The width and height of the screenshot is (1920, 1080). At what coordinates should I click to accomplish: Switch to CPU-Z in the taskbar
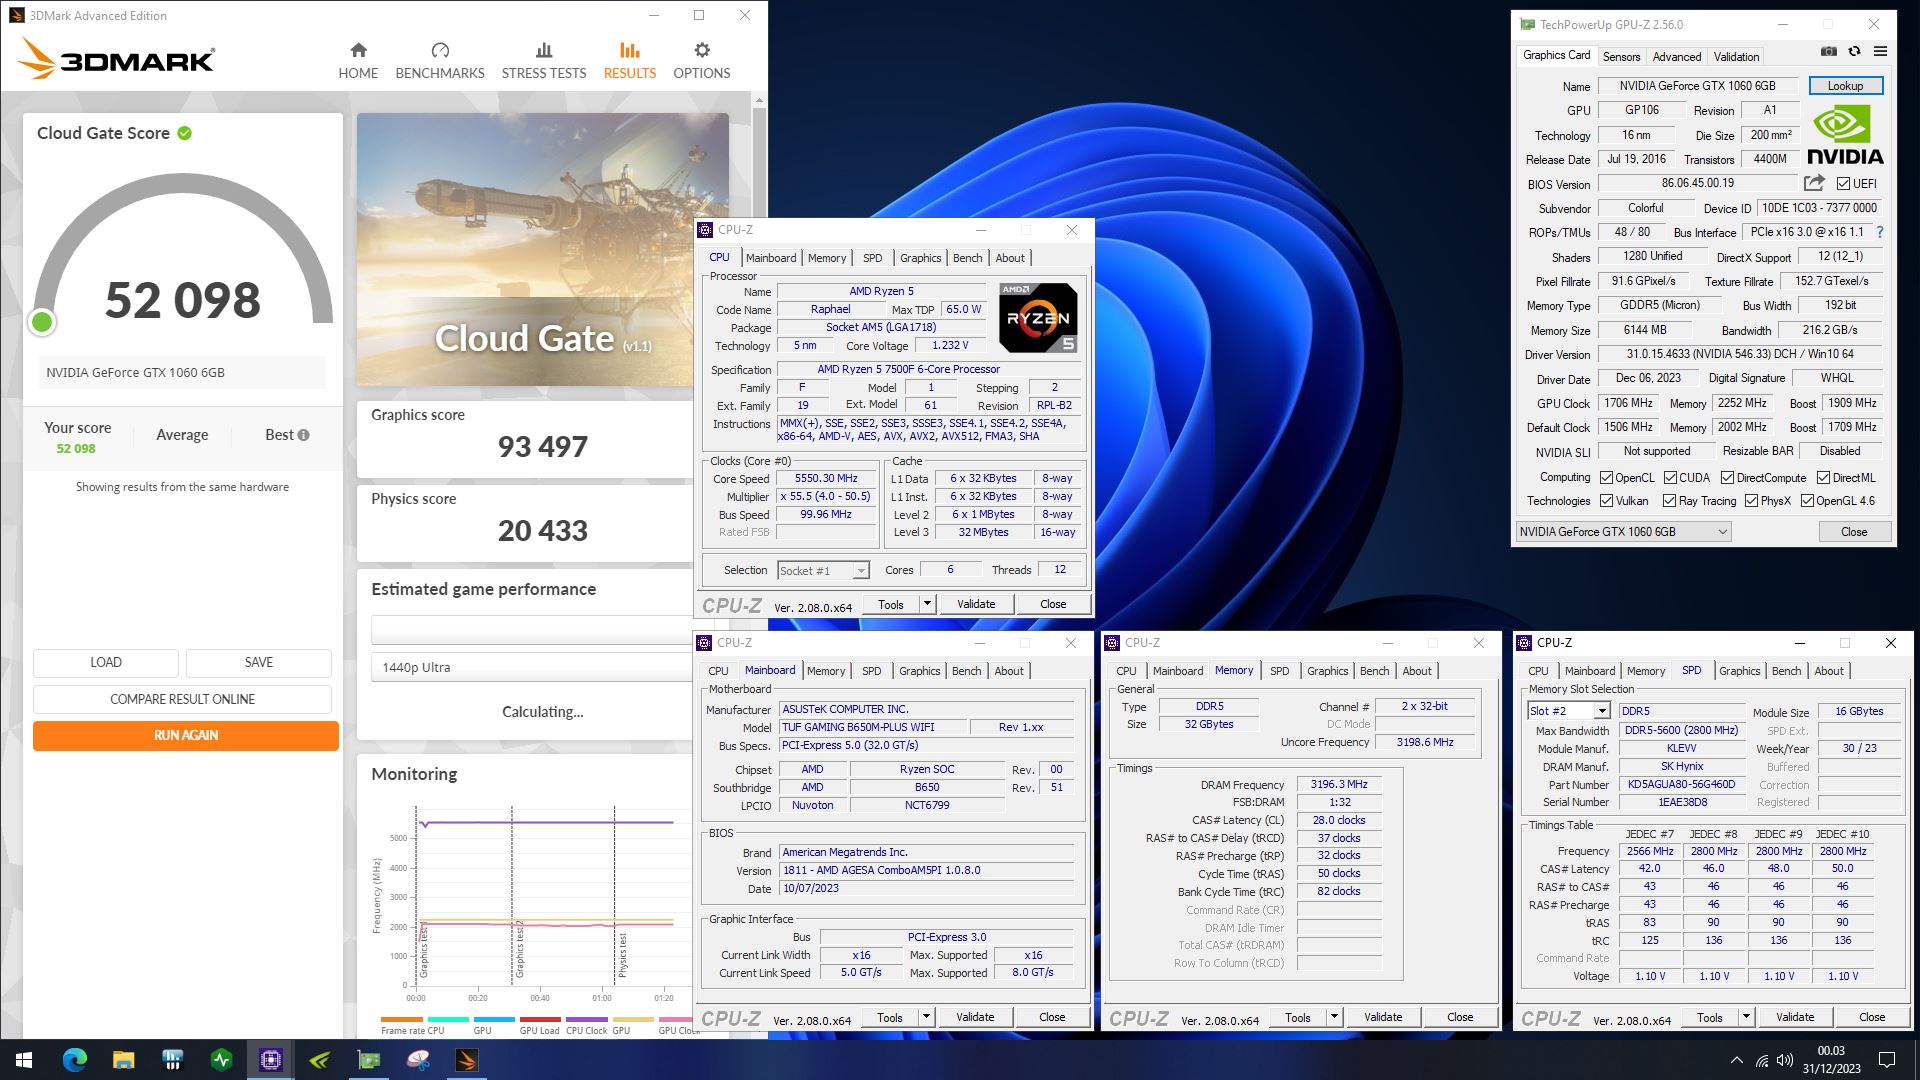(270, 1060)
